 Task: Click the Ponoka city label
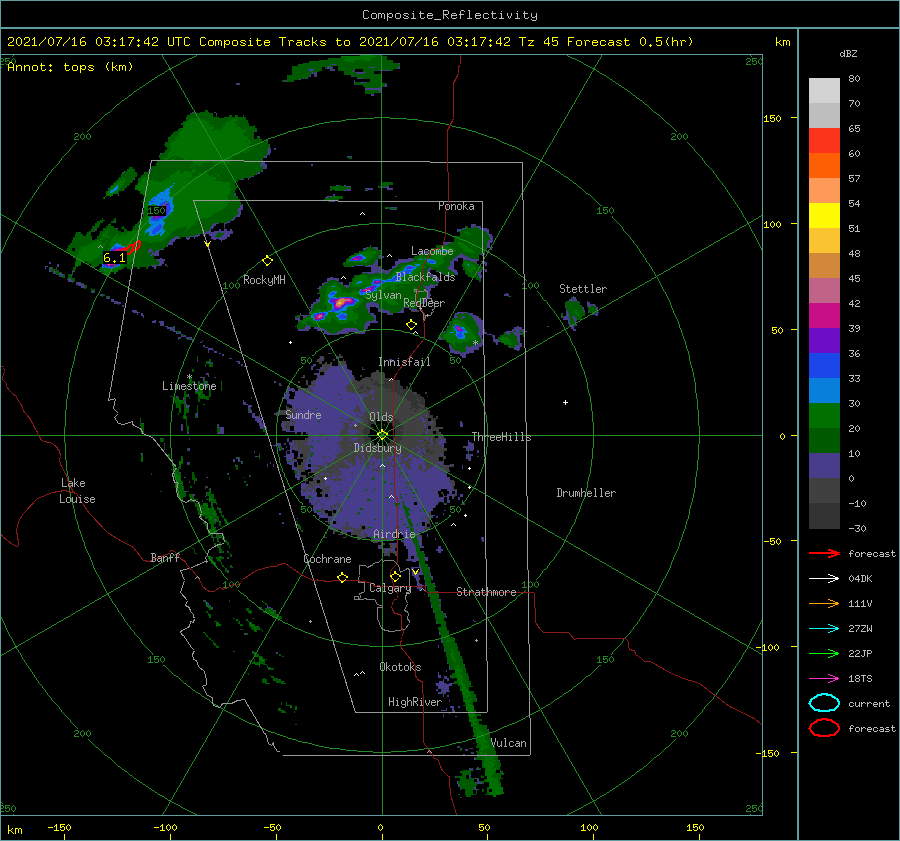456,206
